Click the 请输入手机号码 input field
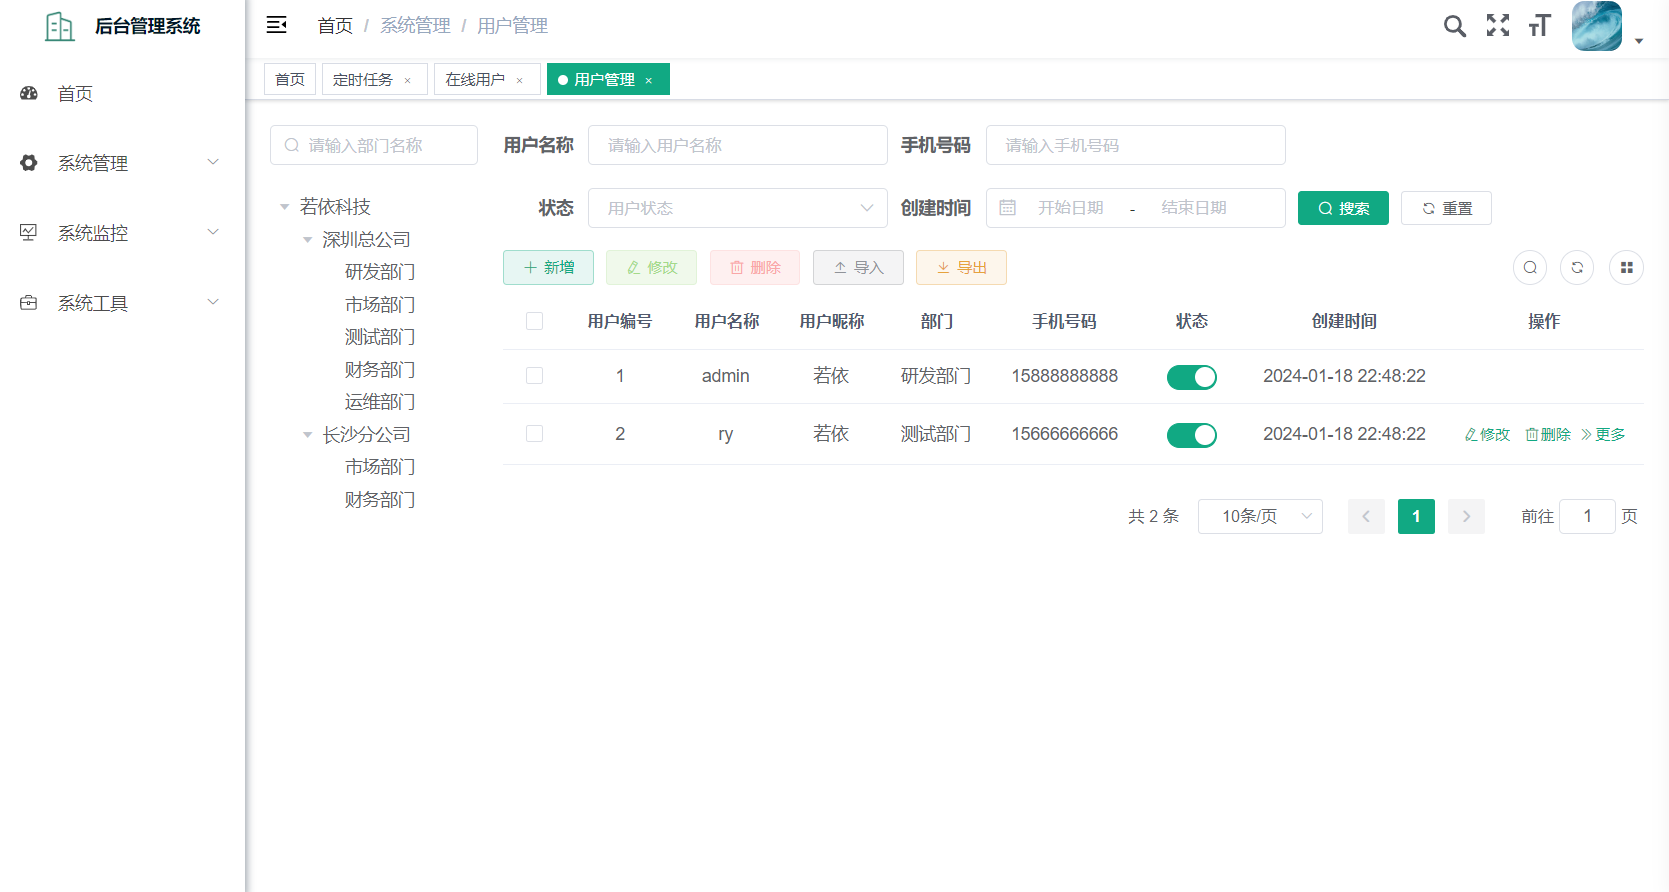Screen dimensions: 1669x892 point(1135,145)
